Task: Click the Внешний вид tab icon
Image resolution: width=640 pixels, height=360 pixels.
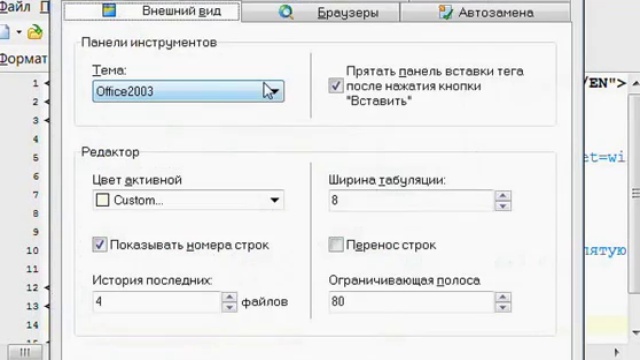Action: [109, 10]
